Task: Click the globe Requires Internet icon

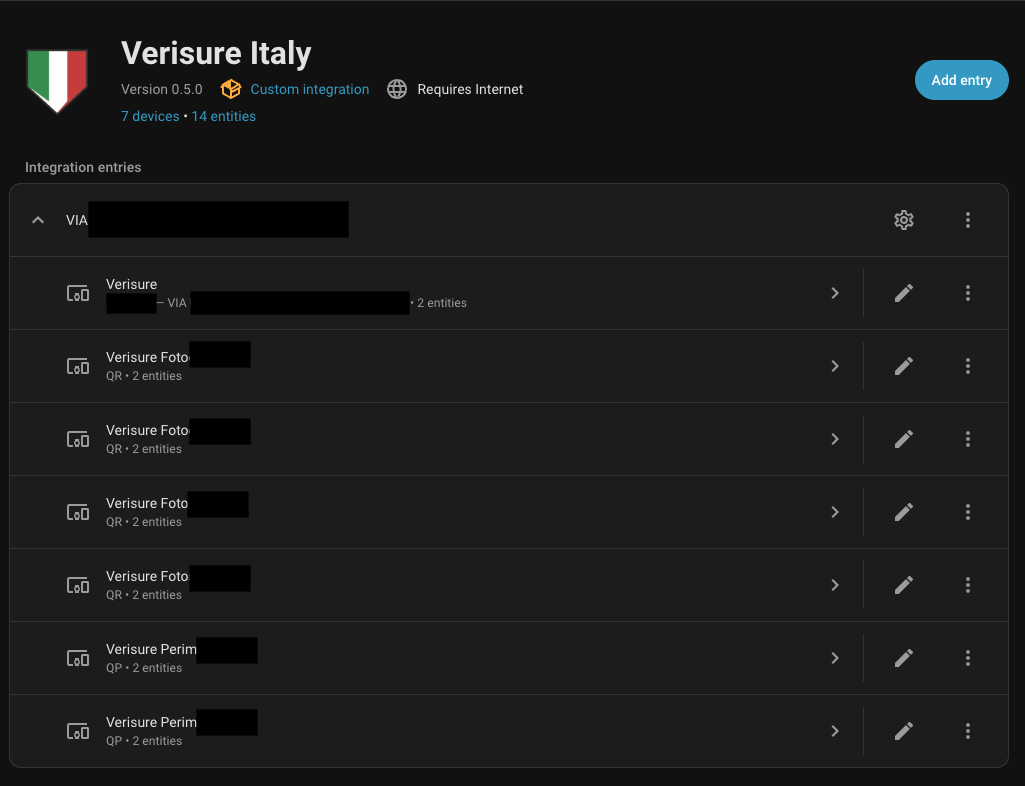Action: 397,89
